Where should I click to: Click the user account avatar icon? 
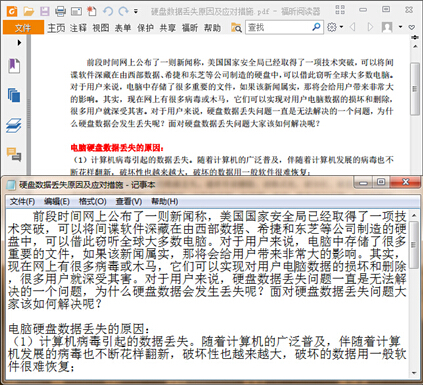[x=387, y=27]
